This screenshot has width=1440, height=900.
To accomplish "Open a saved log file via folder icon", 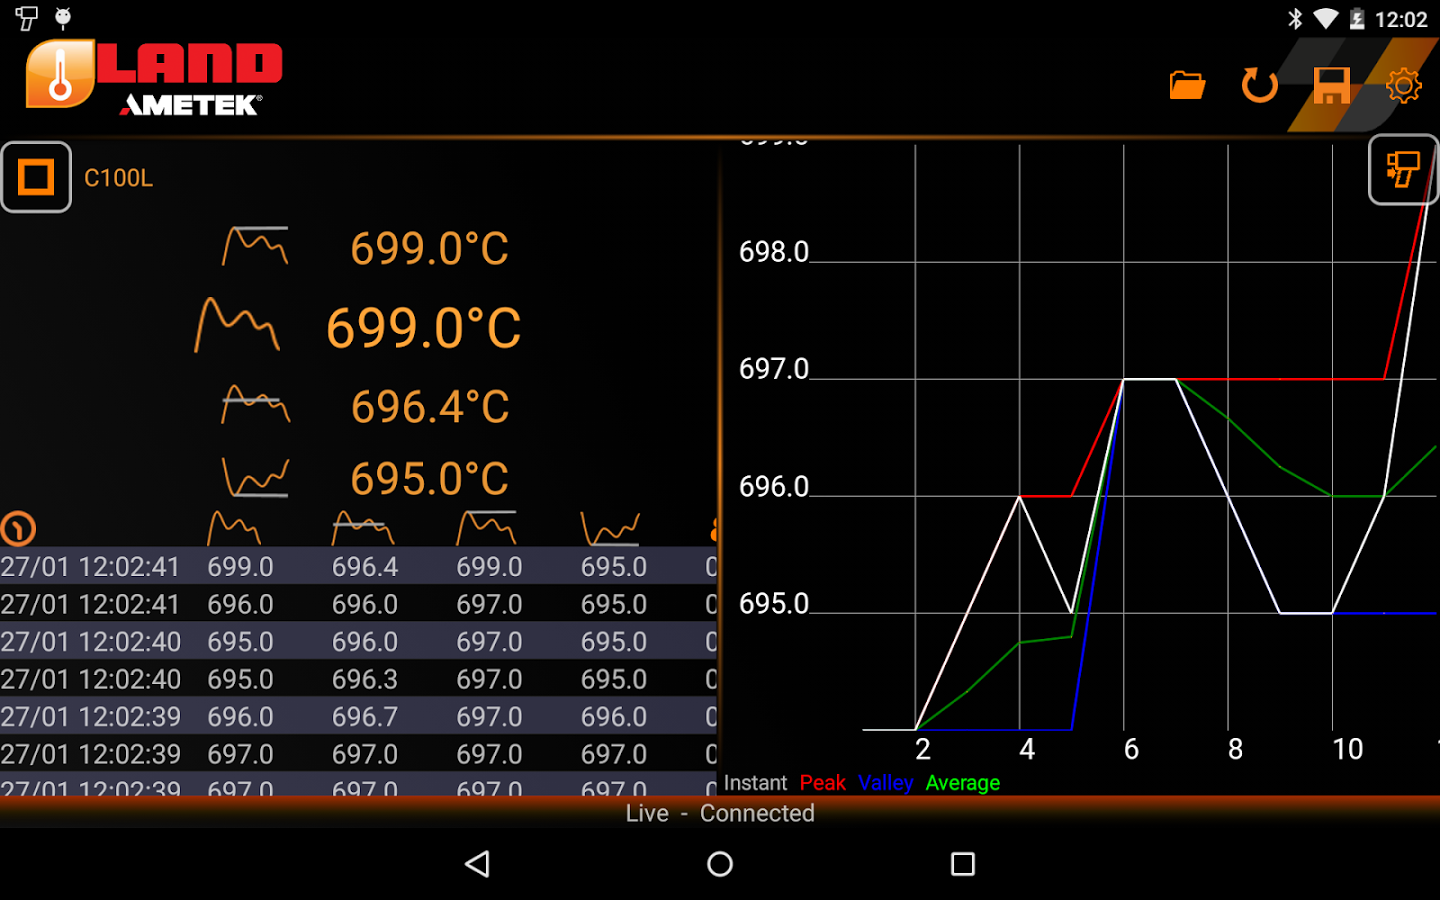I will tap(1187, 85).
